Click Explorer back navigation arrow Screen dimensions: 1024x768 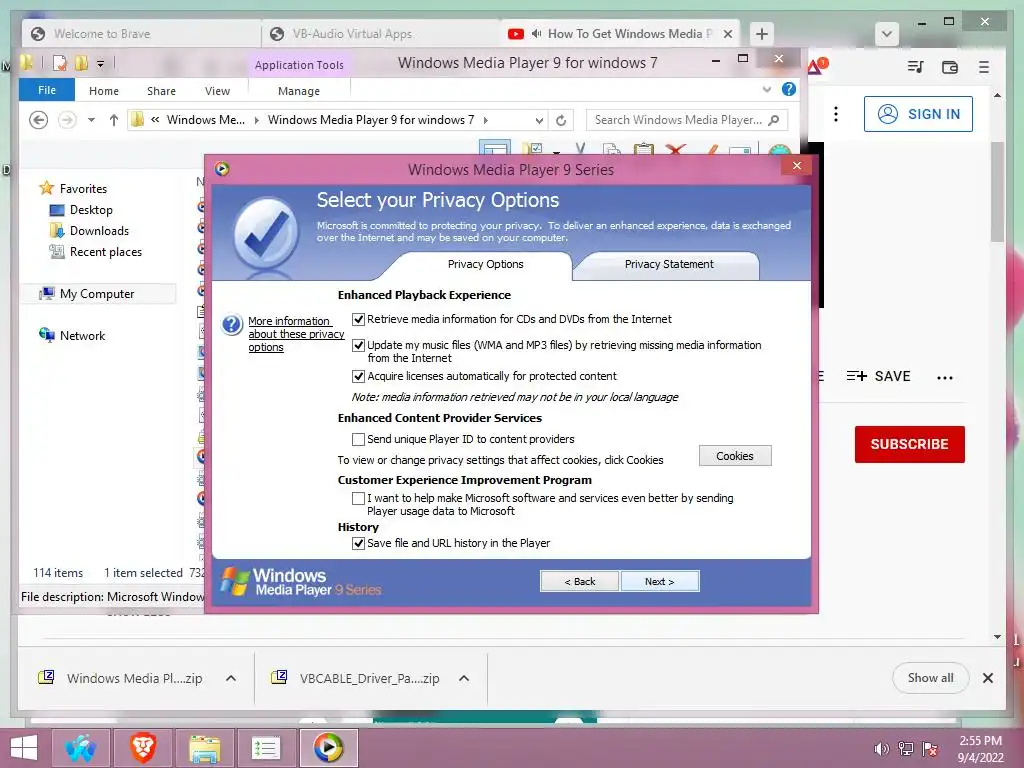point(39,120)
